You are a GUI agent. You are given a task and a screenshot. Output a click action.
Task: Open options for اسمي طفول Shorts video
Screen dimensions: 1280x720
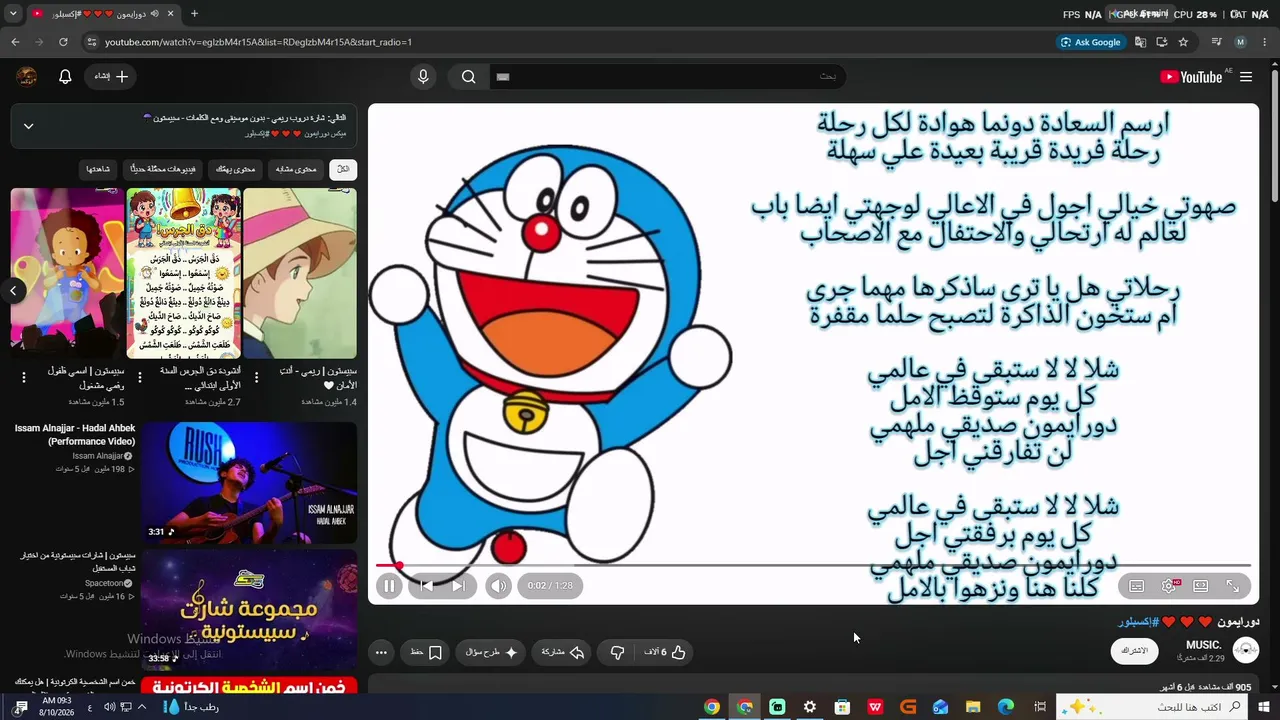24,377
